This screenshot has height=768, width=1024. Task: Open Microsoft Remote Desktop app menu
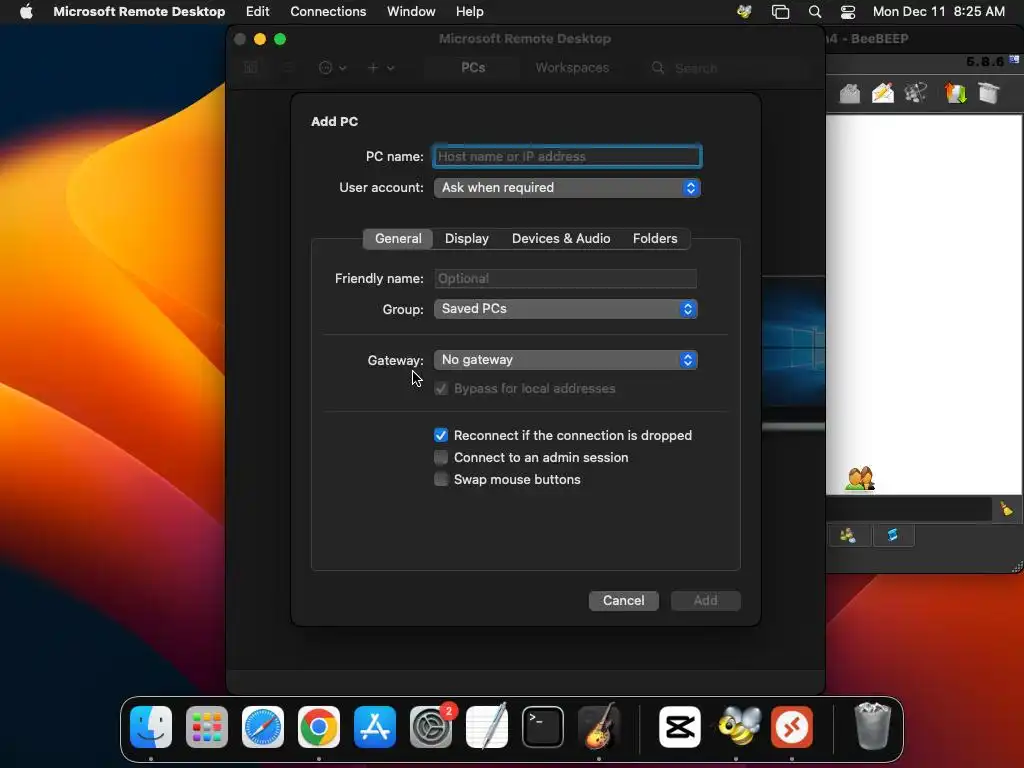coord(139,12)
